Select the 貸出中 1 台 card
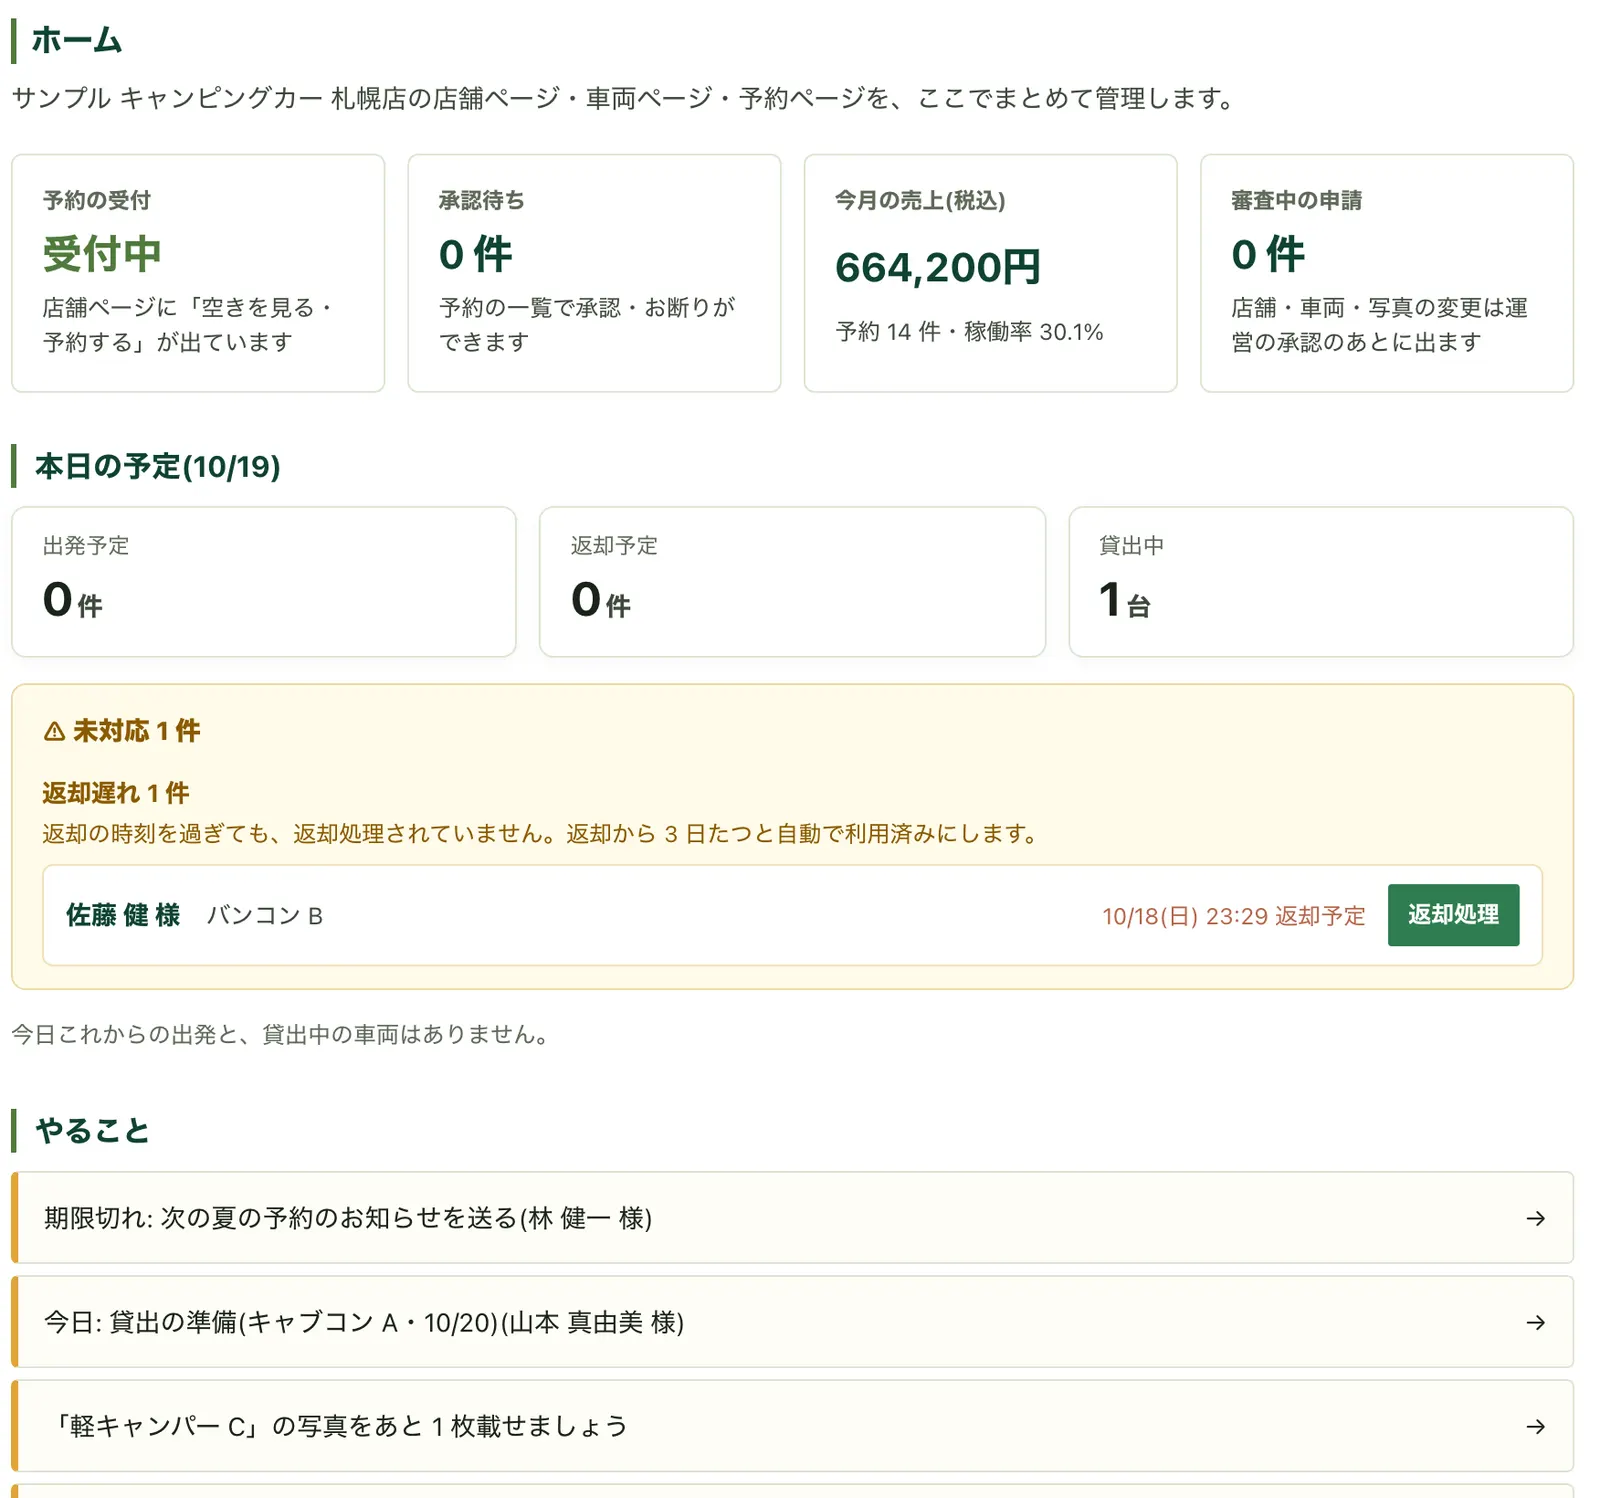The height and width of the screenshot is (1498, 1600). (x=1321, y=582)
